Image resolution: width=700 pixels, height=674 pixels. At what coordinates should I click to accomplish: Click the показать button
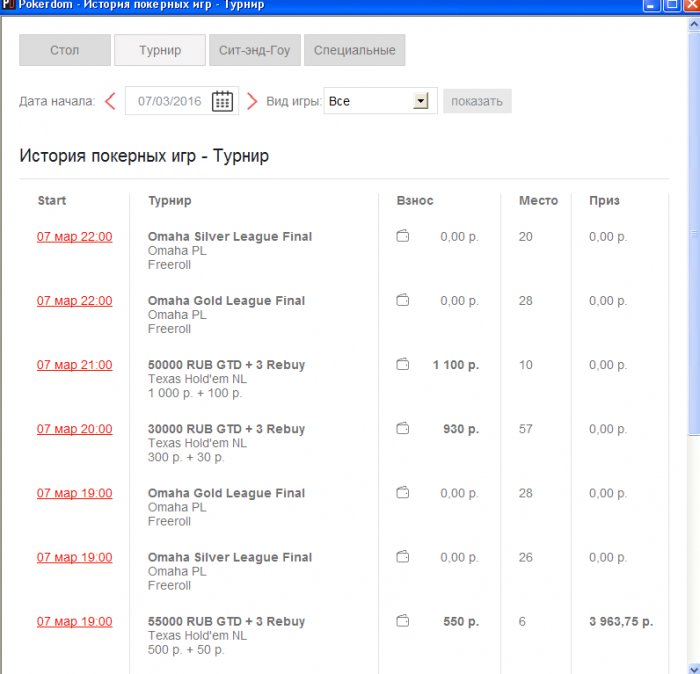coord(477,101)
